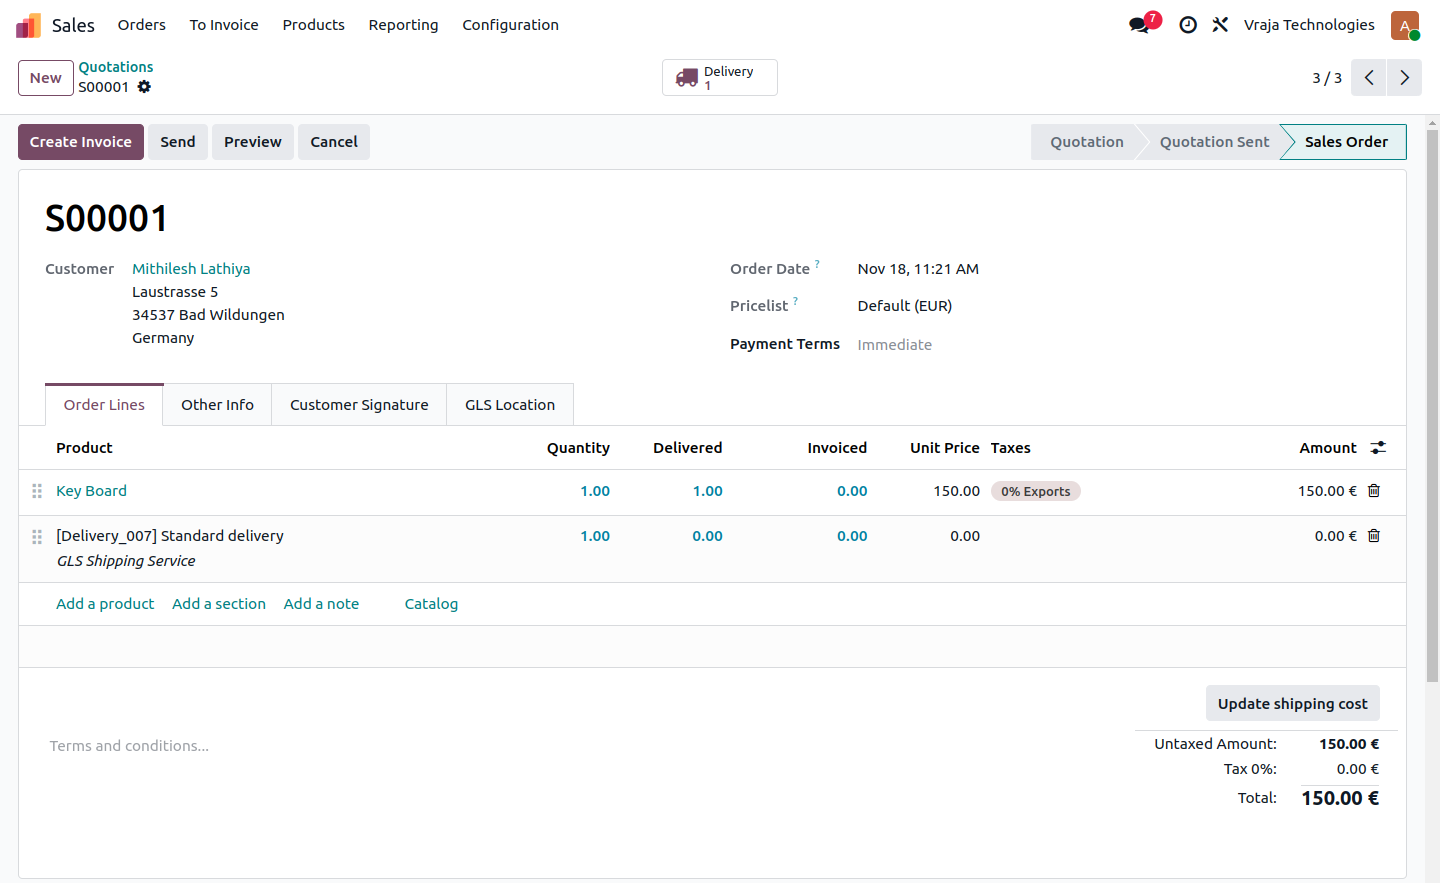This screenshot has width=1440, height=883.
Task: Open the Configuration menu
Action: [x=510, y=25]
